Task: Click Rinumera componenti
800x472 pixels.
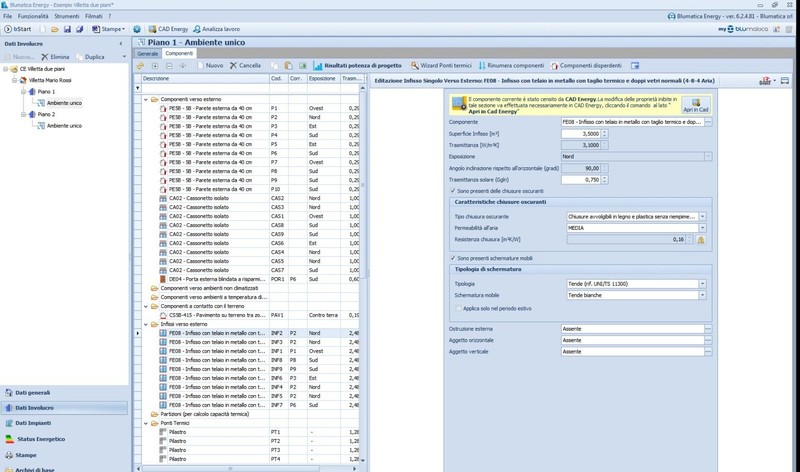Action: pos(511,66)
